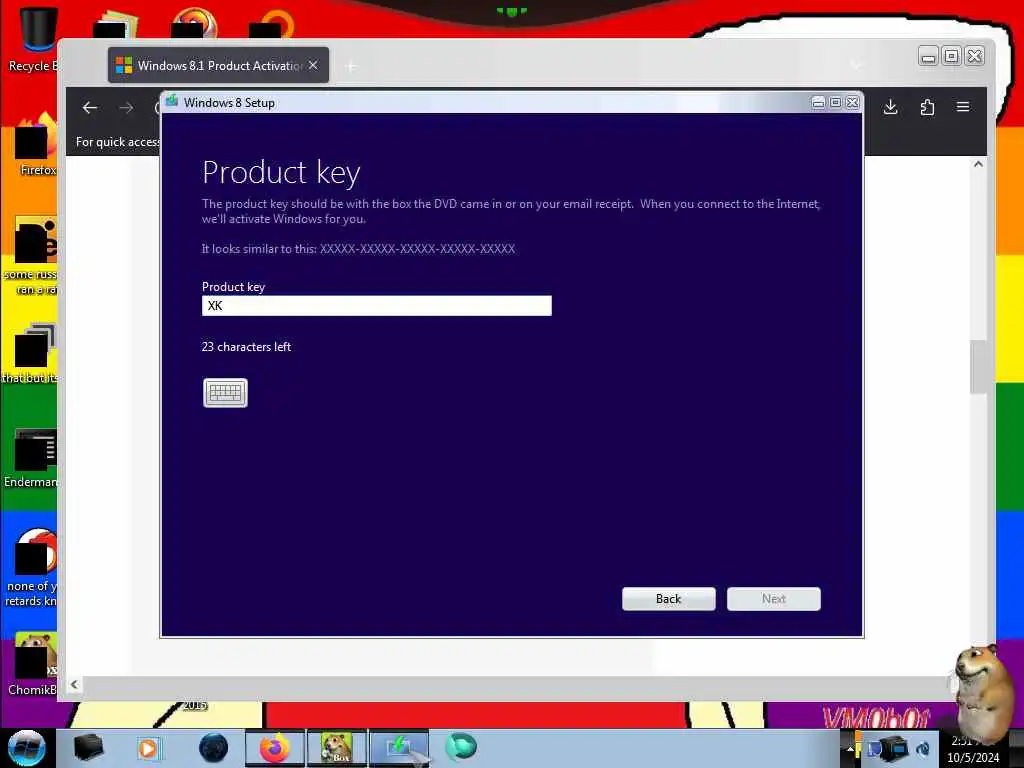Select the Enderman desktop icon

(31, 457)
